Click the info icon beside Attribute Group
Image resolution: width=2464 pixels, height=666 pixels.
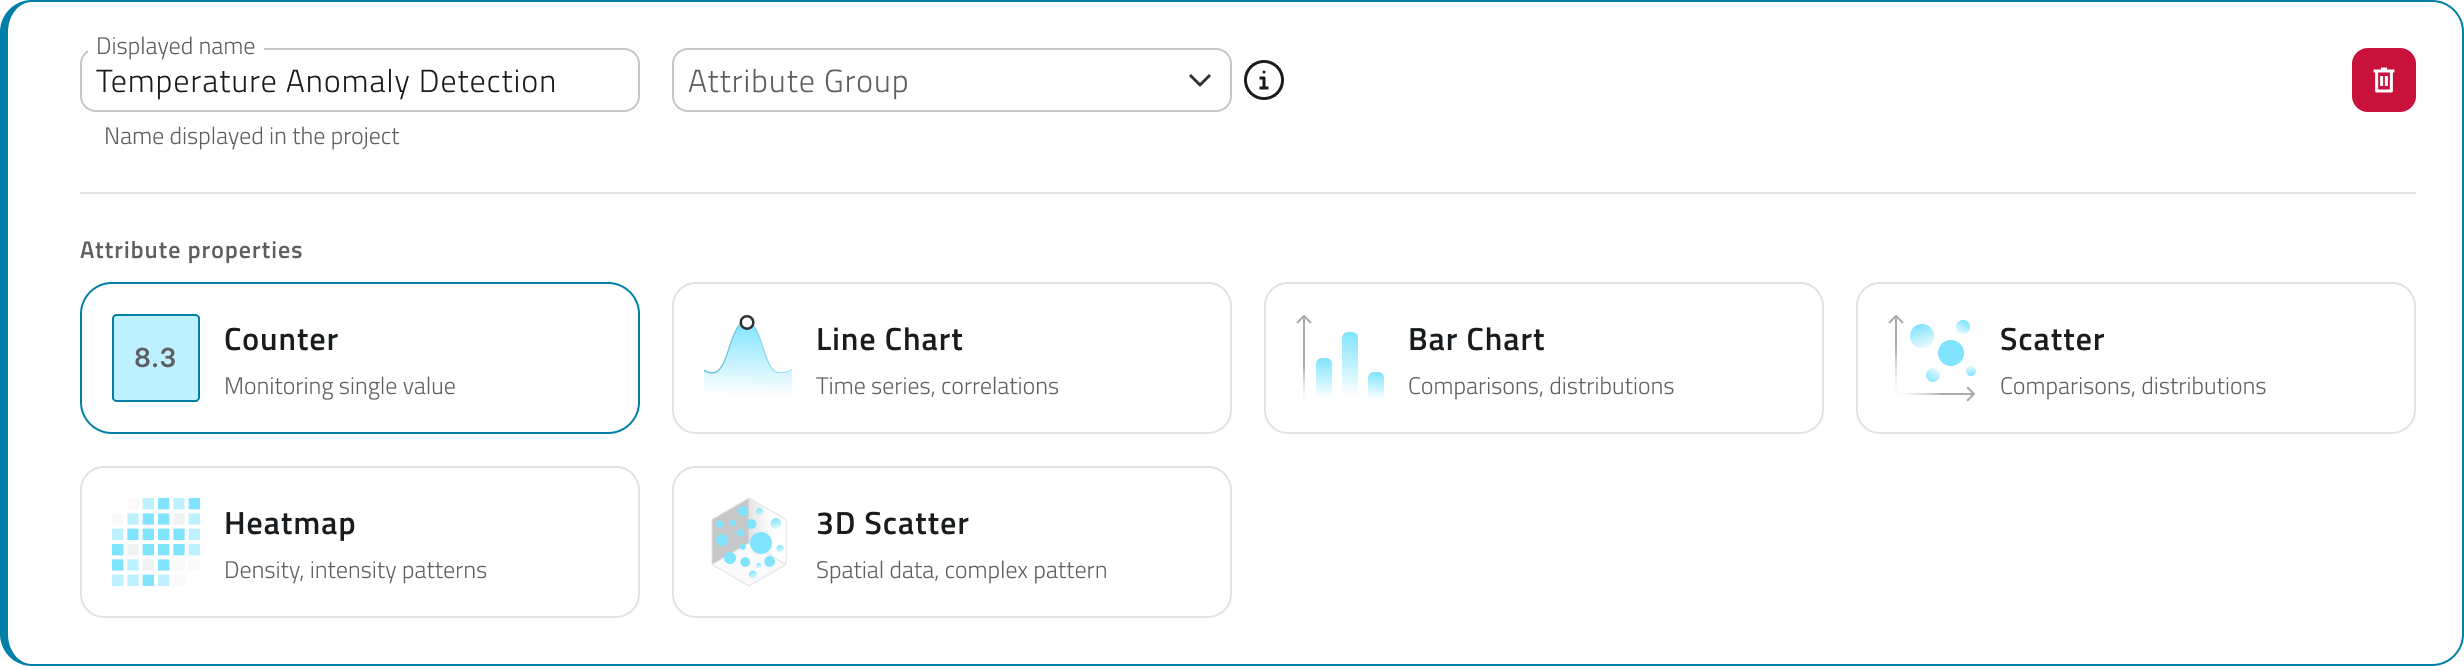tap(1263, 81)
